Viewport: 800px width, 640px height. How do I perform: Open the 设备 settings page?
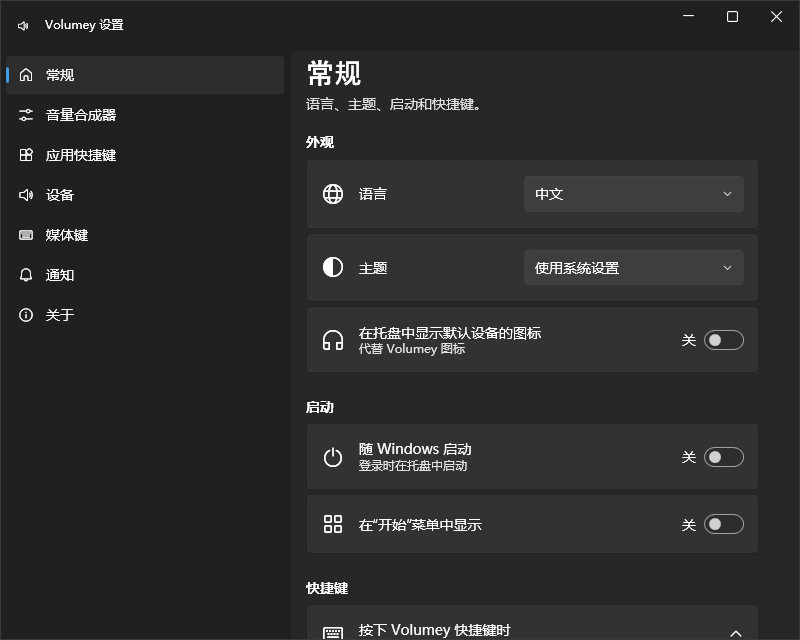pos(145,195)
